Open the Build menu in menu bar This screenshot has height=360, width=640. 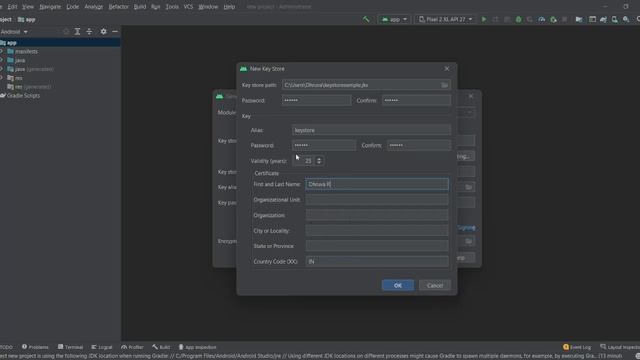pyautogui.click(x=140, y=7)
